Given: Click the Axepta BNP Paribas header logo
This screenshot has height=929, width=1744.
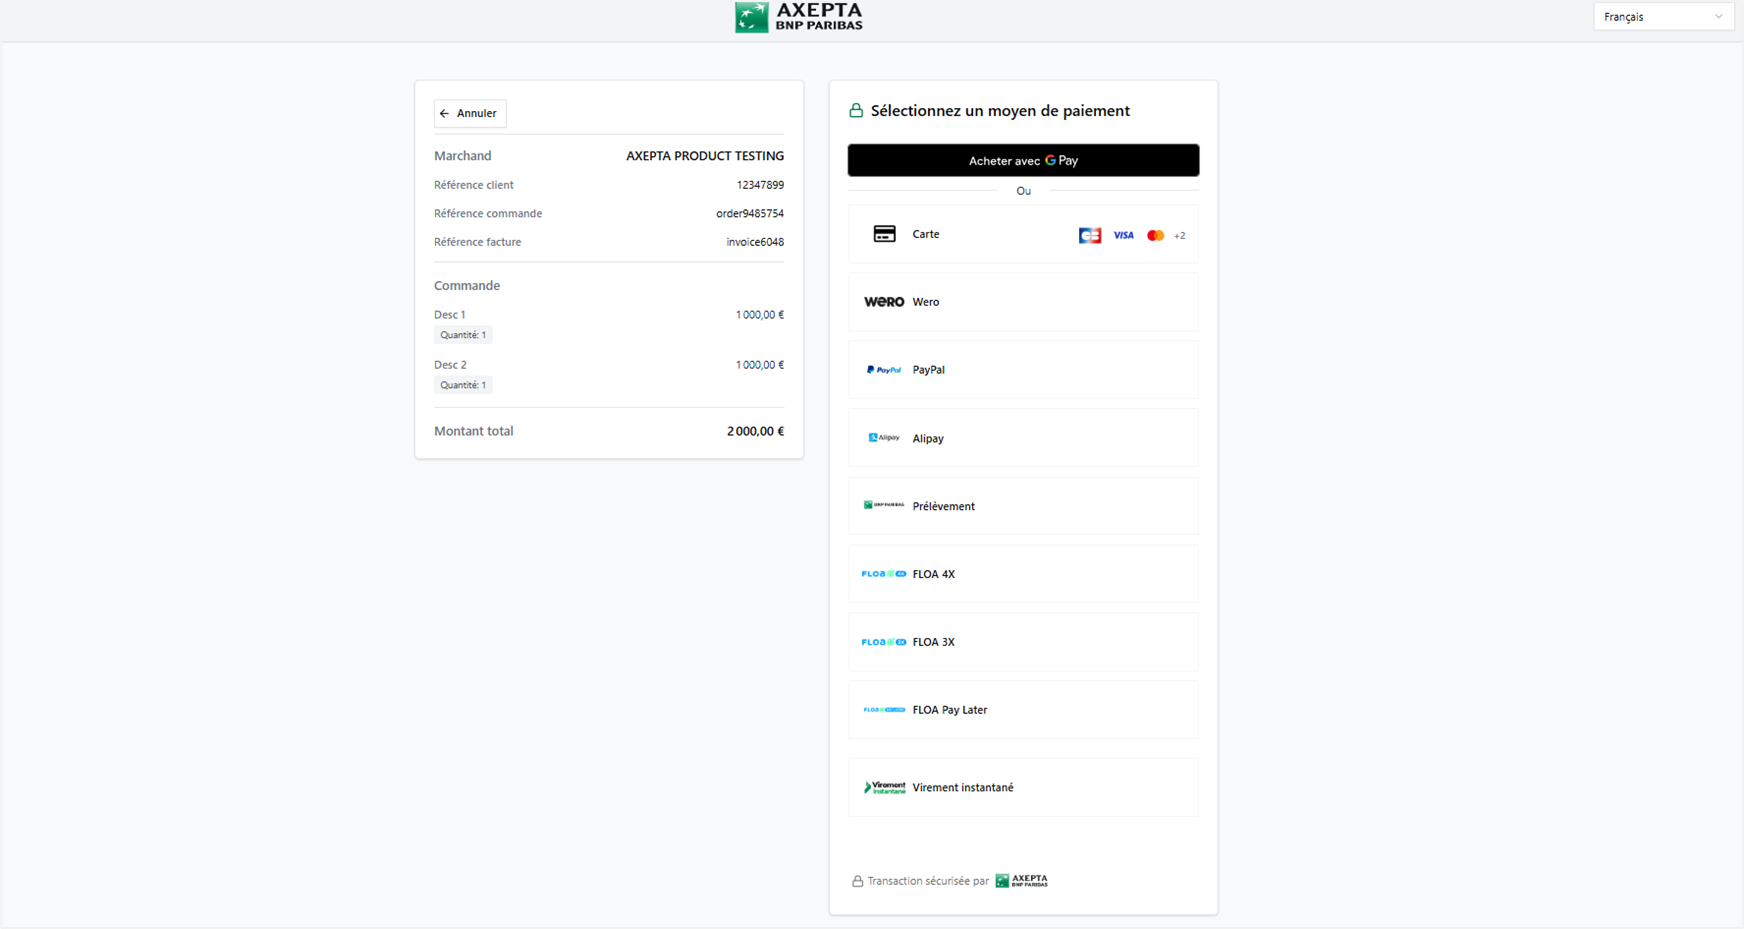Looking at the screenshot, I should pos(798,17).
